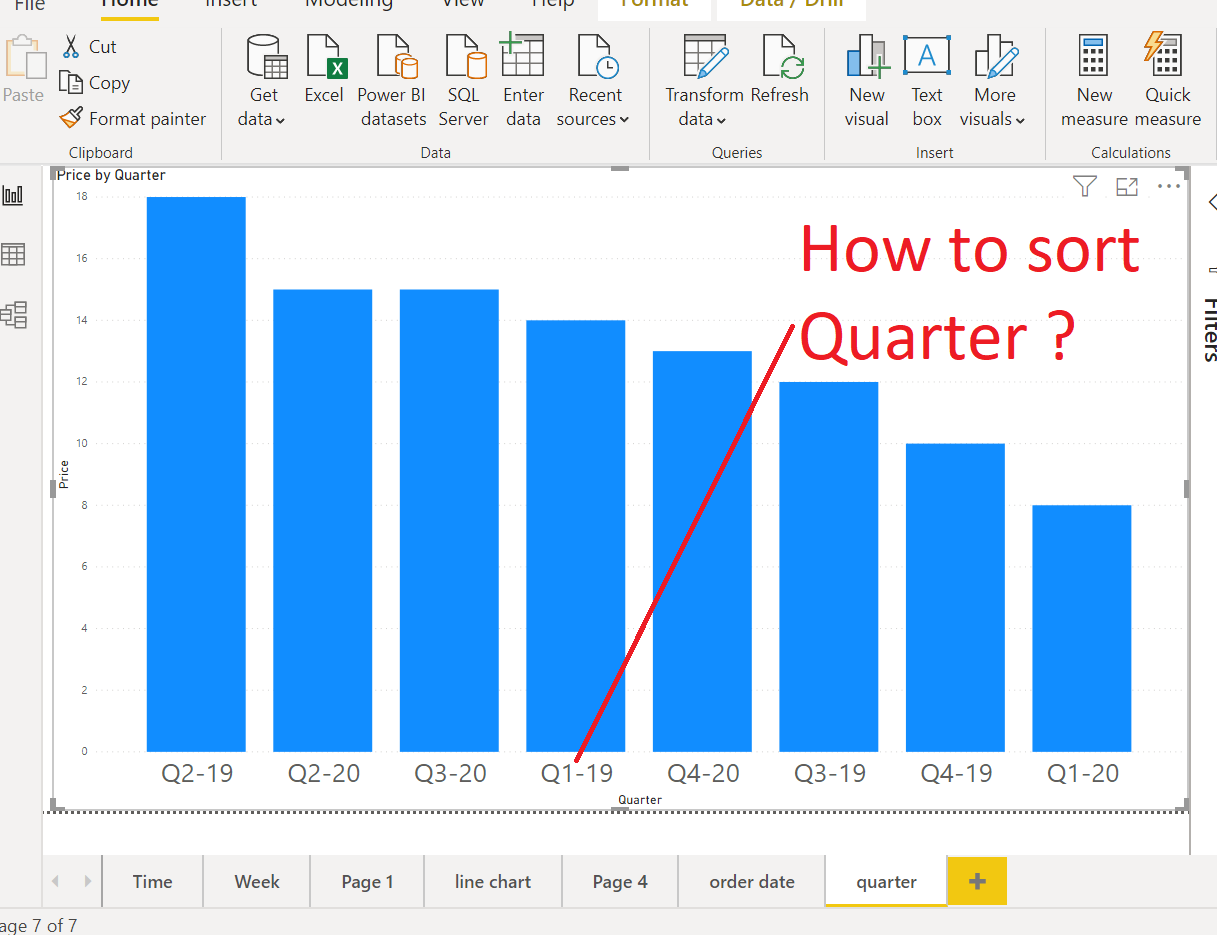Click the Price by Quarter chart title
This screenshot has width=1217, height=935.
(x=111, y=175)
